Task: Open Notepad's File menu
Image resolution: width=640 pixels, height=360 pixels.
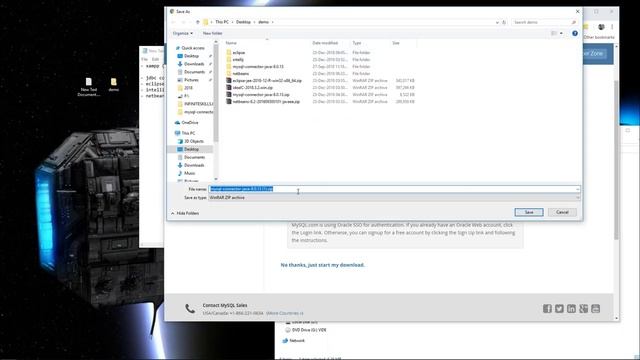Action: click(x=144, y=59)
